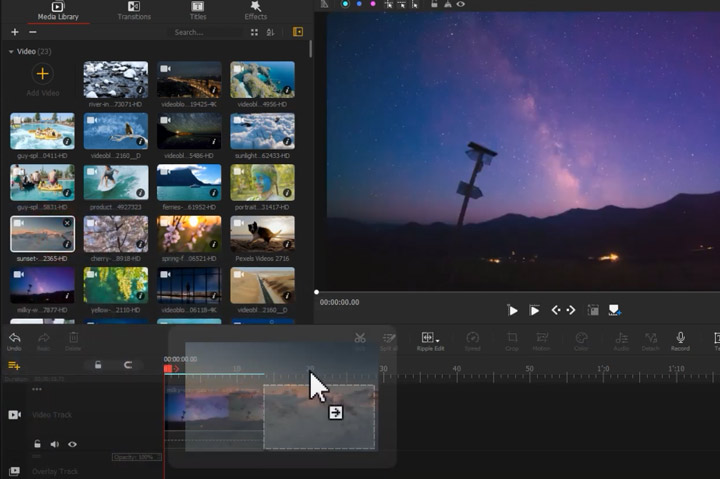720x479 pixels.
Task: Click the sort media icon
Action: (271, 32)
